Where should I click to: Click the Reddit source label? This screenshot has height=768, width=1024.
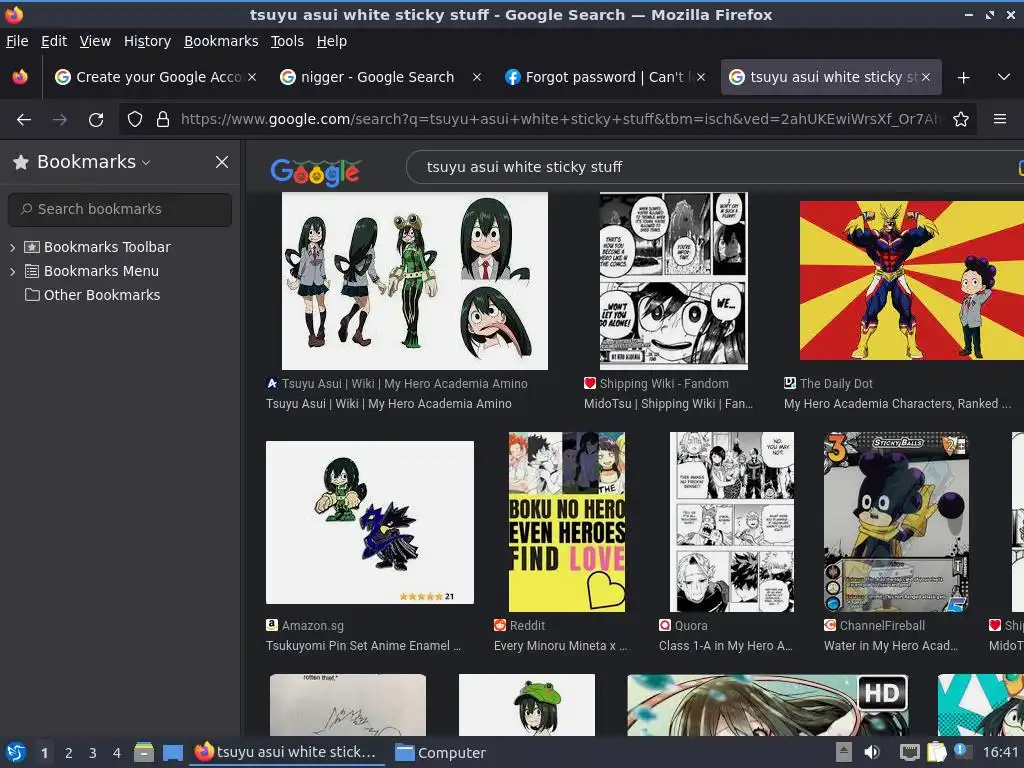(527, 626)
